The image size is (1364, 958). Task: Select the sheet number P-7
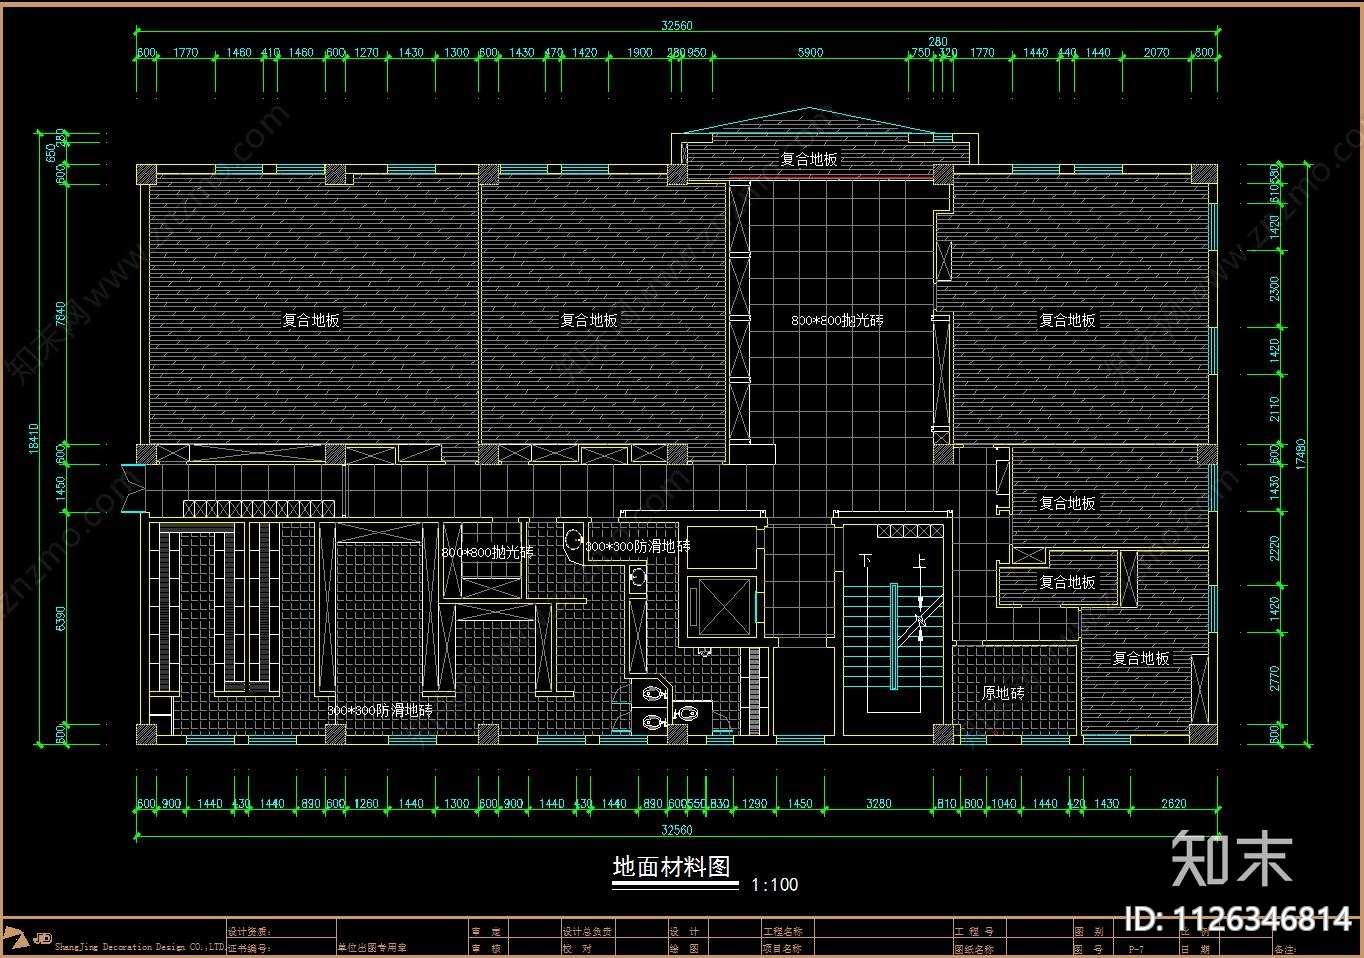(x=1136, y=948)
